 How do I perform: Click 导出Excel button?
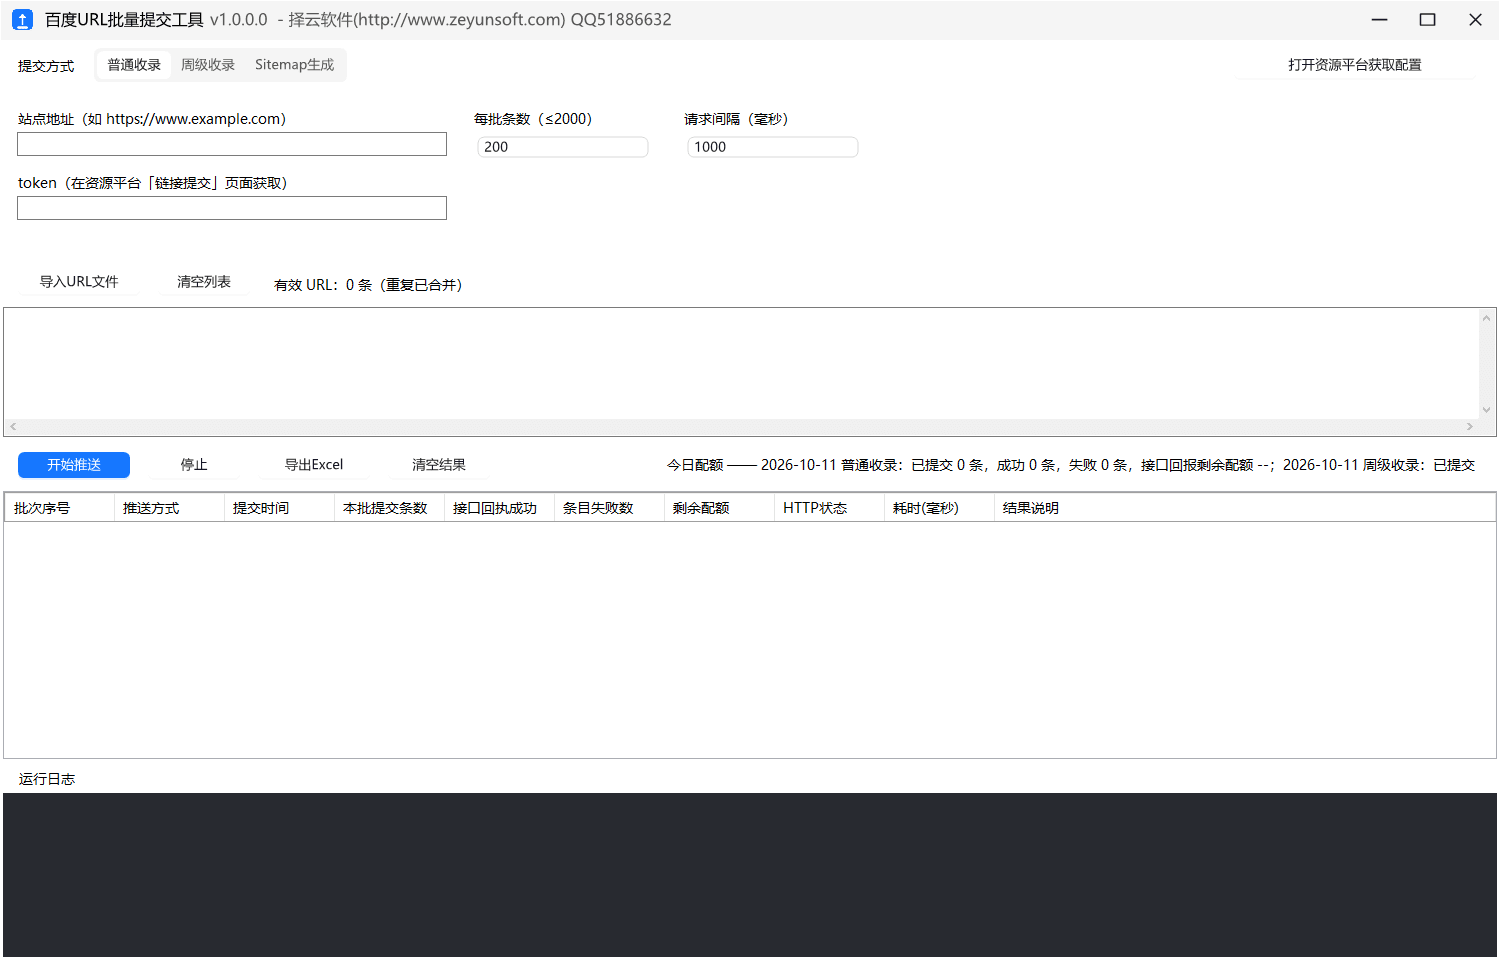point(314,465)
